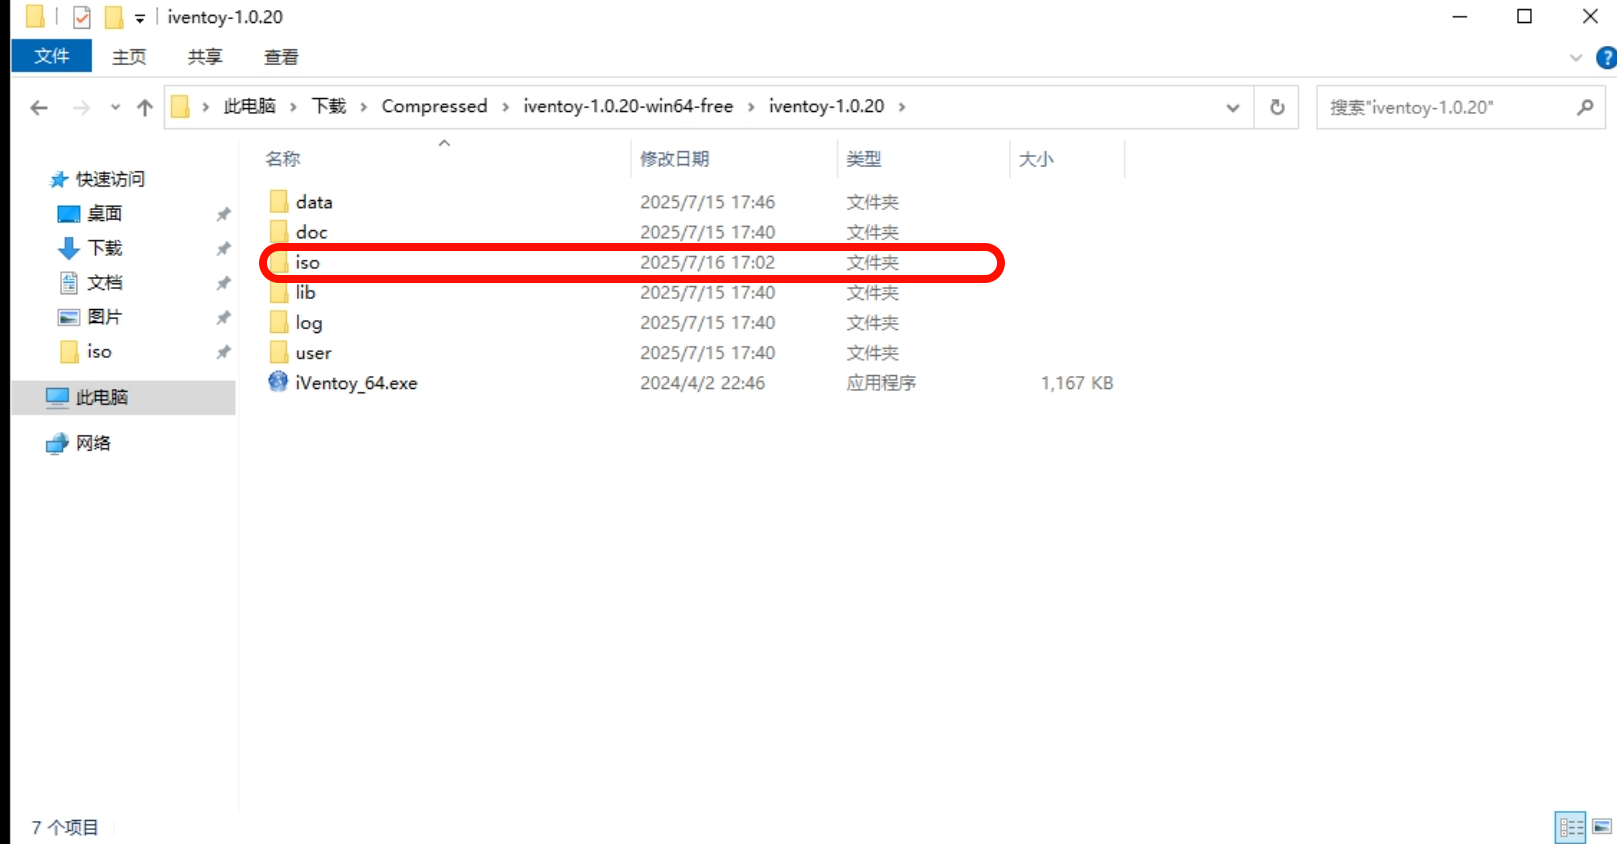This screenshot has height=844, width=1617.
Task: Click the pin icon next to 图片
Action: pyautogui.click(x=224, y=317)
